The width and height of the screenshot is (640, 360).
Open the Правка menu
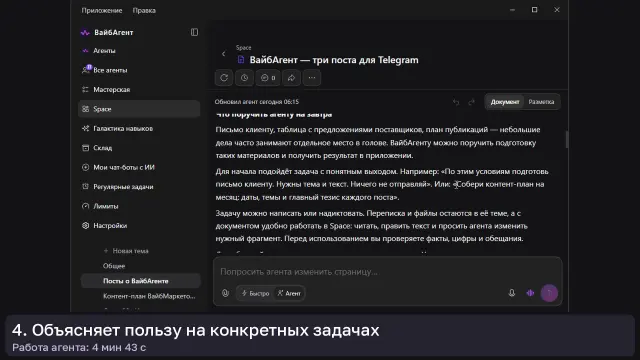tap(144, 11)
